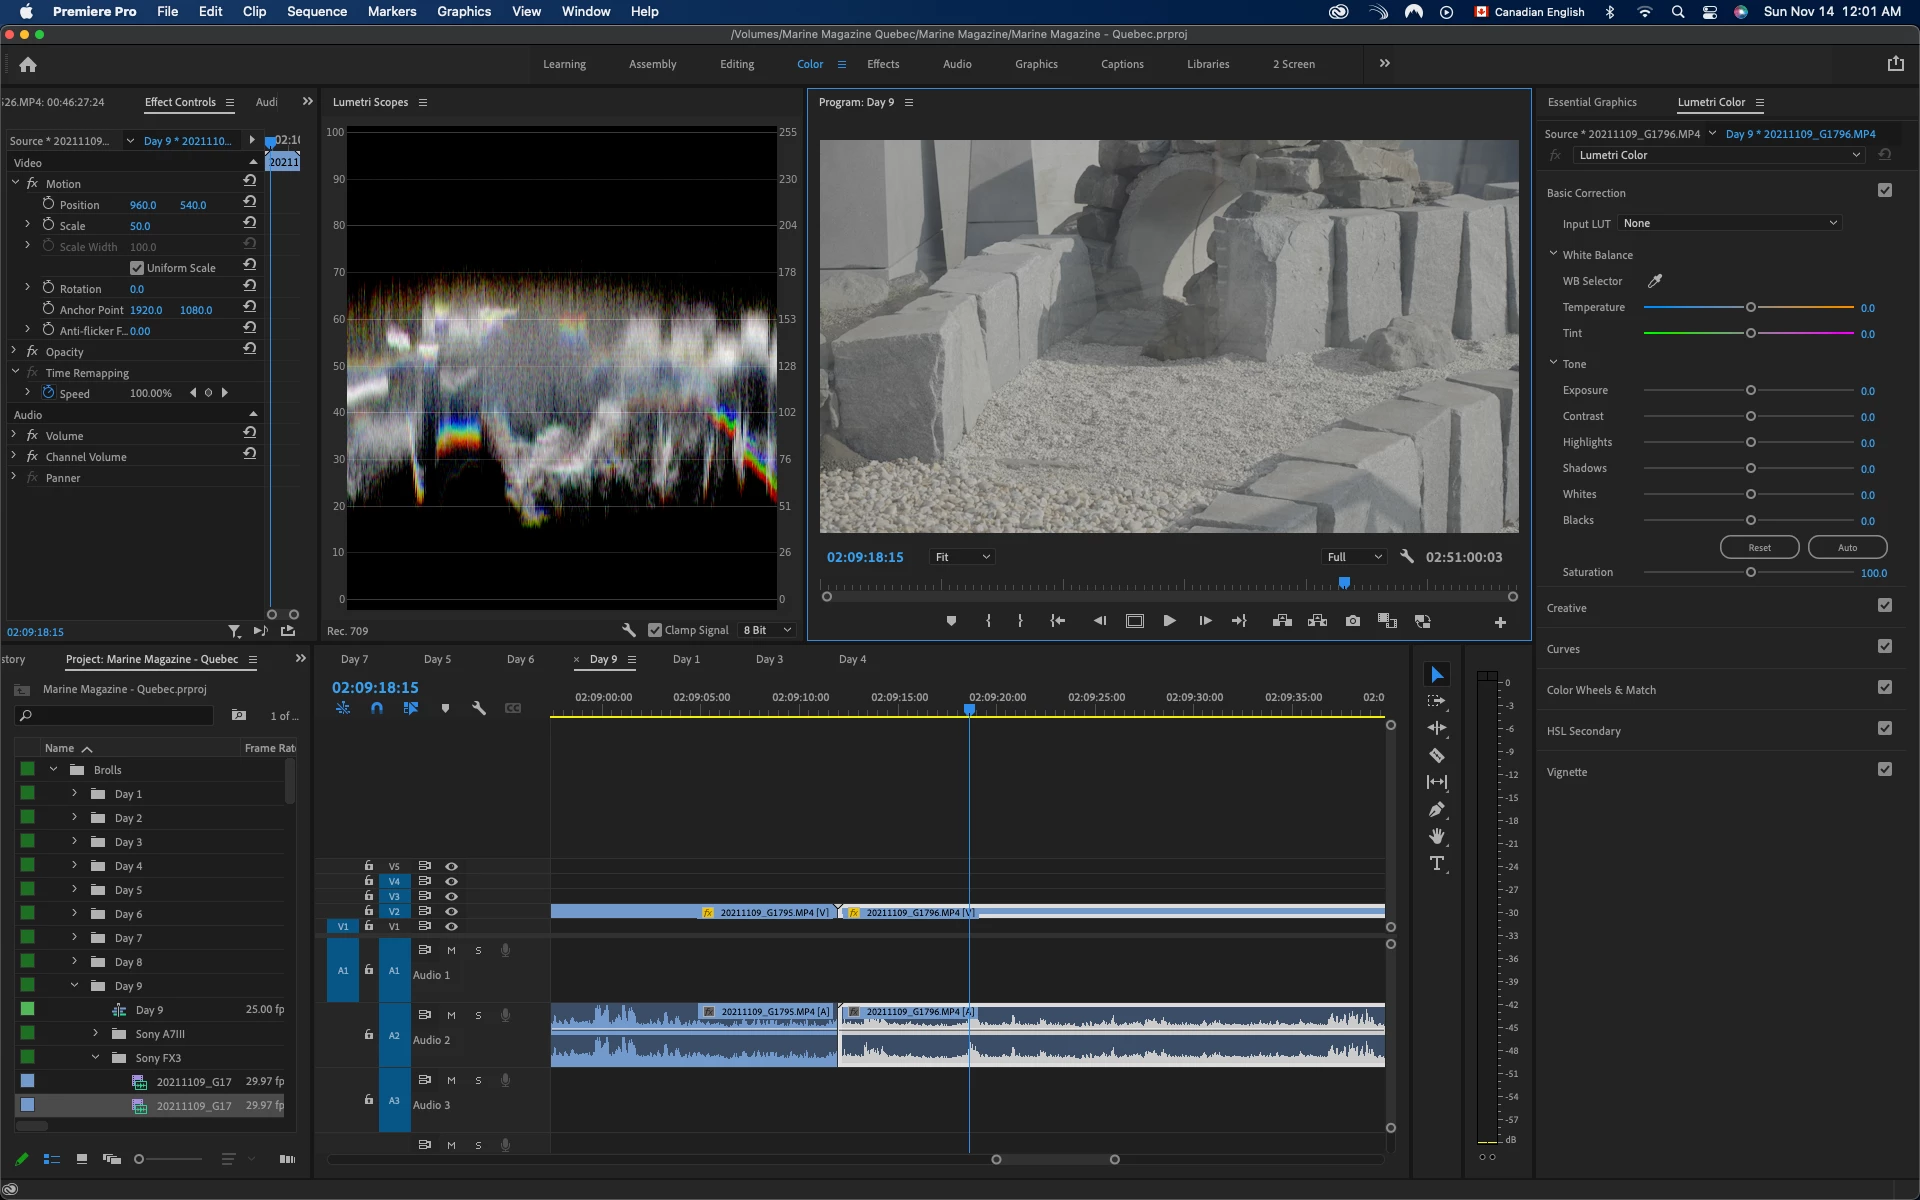The width and height of the screenshot is (1920, 1200).
Task: Export frame with camera icon
Action: click(1353, 621)
